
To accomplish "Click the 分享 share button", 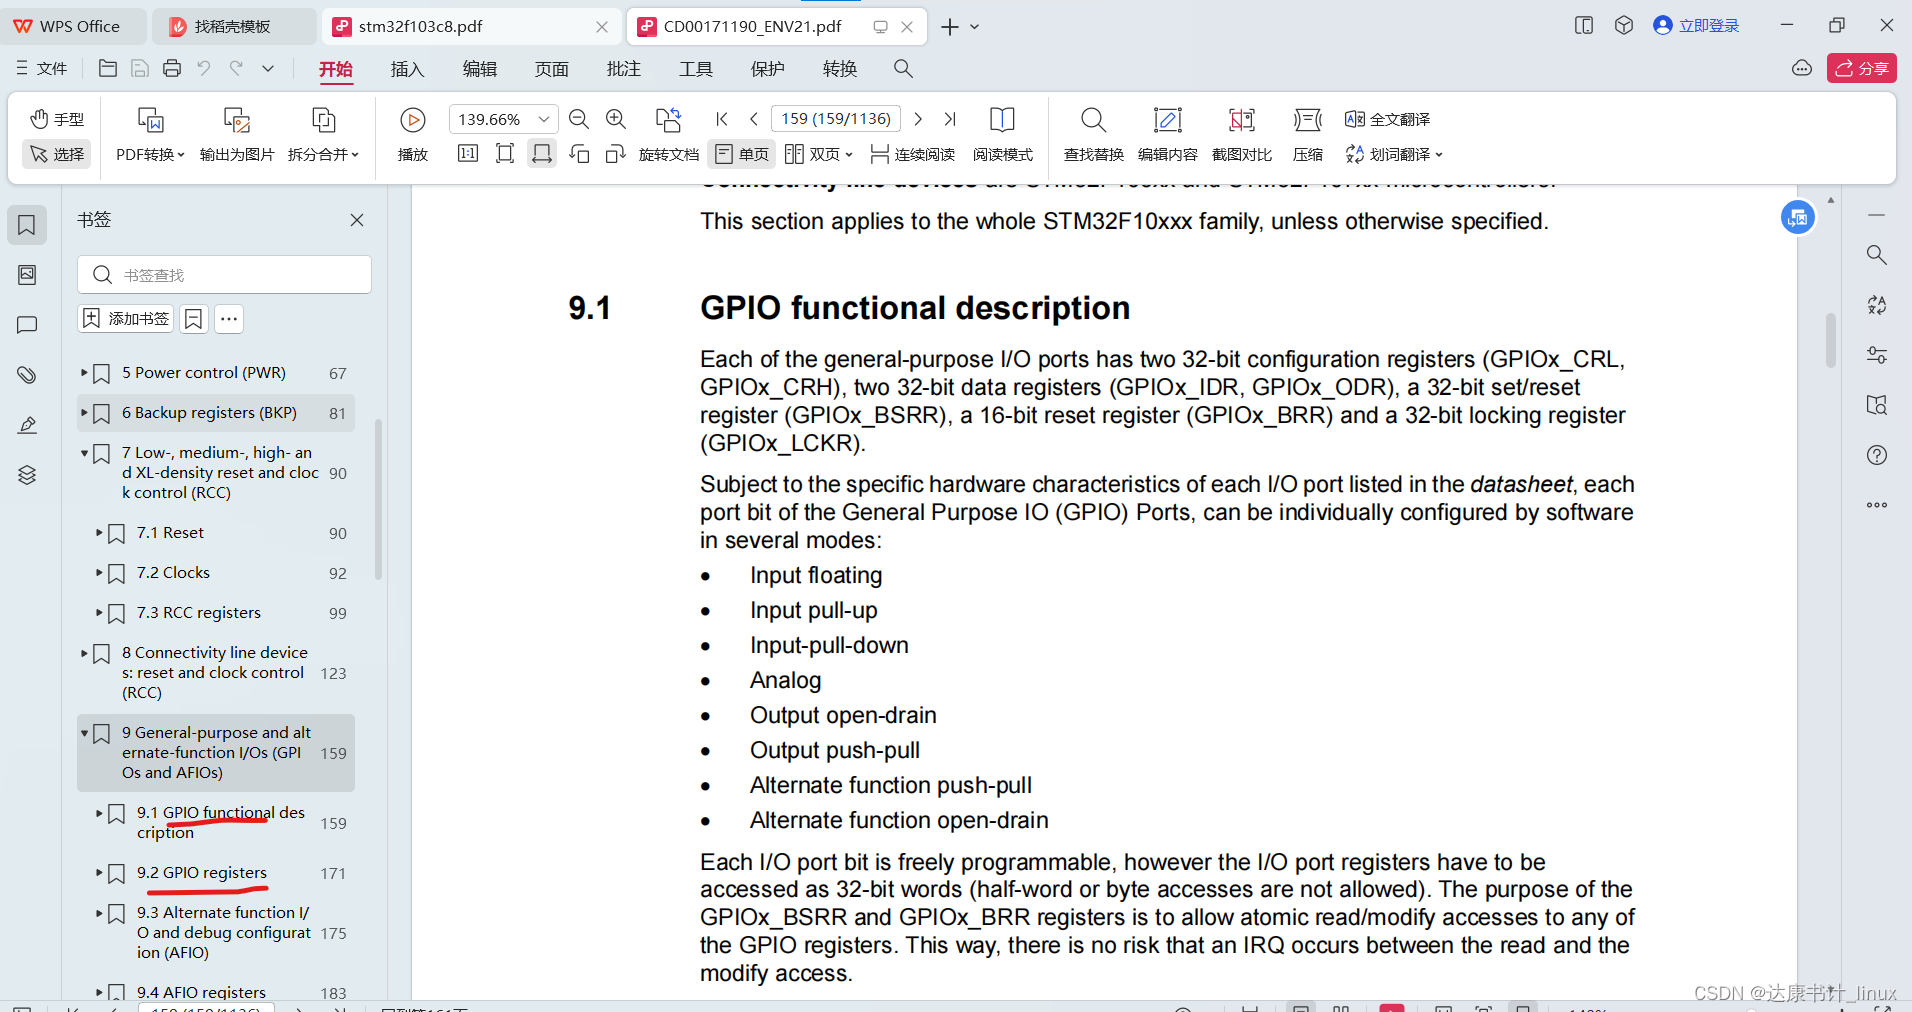I will (x=1862, y=68).
